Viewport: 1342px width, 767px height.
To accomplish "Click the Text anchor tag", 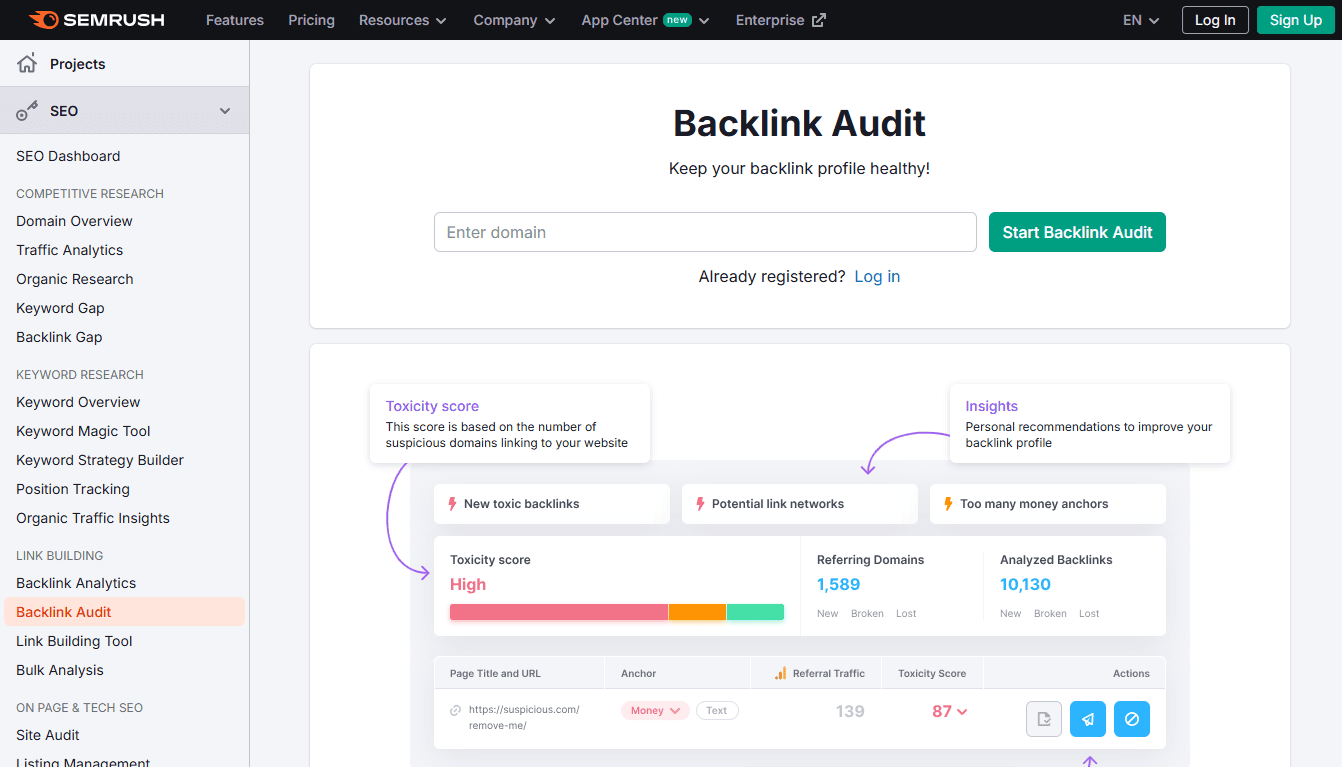I will (717, 710).
